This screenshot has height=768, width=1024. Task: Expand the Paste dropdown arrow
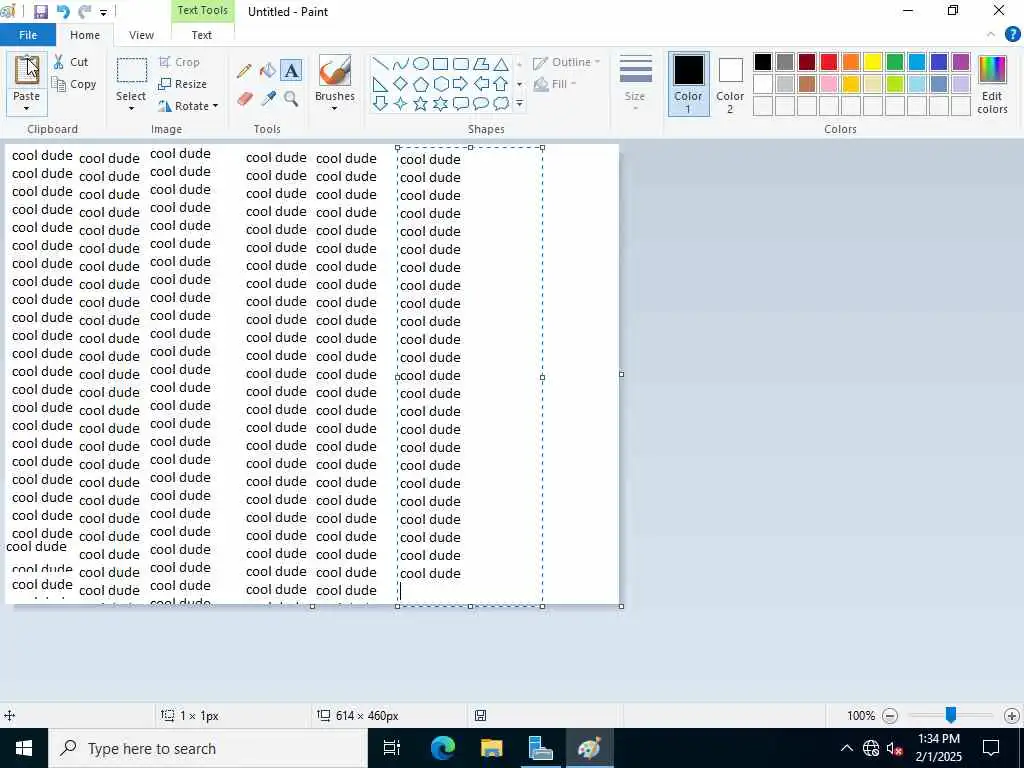click(x=27, y=108)
